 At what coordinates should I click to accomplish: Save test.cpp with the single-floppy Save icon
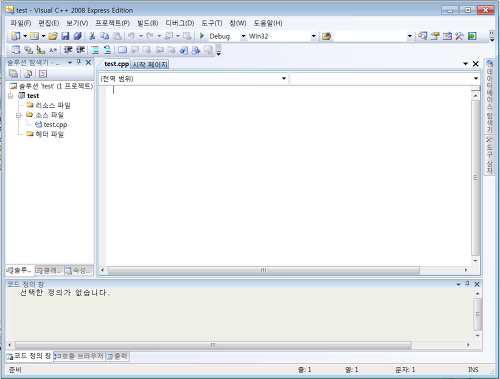(65, 36)
